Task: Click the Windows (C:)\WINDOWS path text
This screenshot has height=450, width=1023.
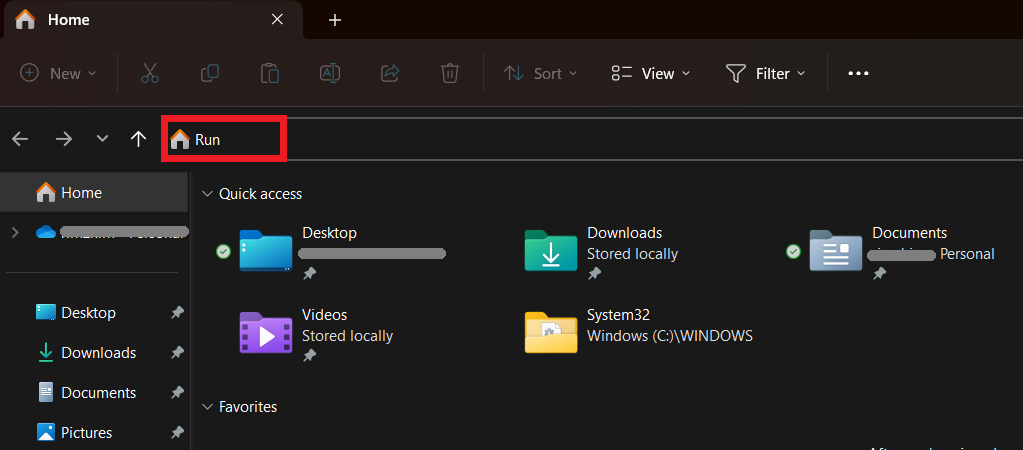Action: [670, 336]
